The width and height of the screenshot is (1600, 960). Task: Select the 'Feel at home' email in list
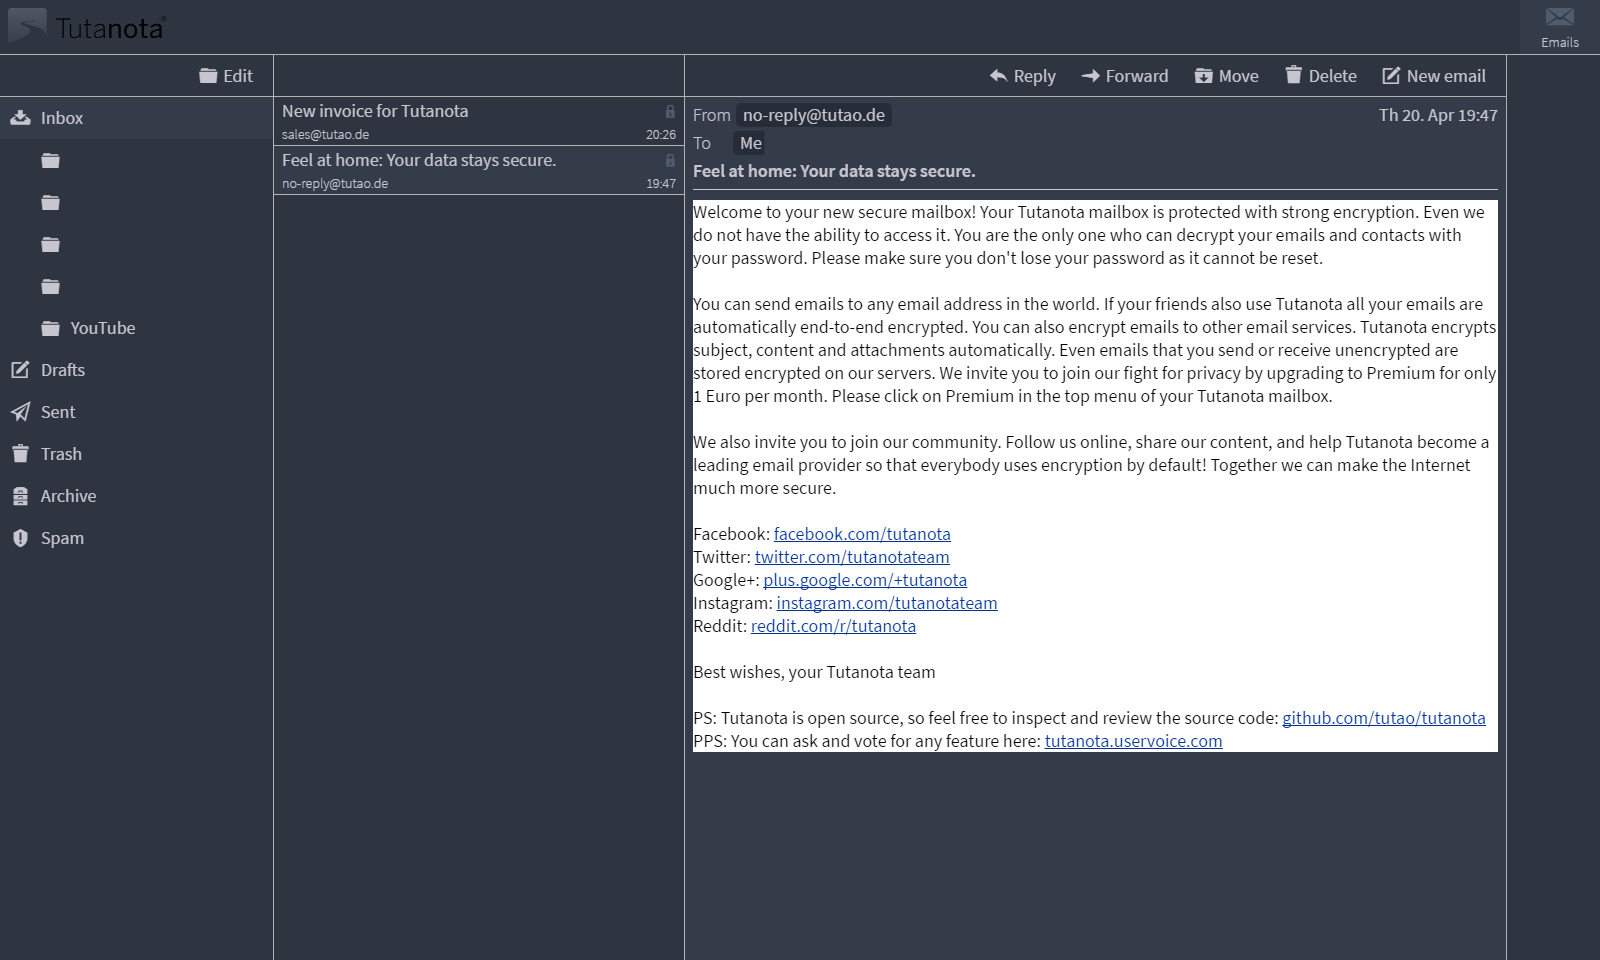tap(479, 171)
